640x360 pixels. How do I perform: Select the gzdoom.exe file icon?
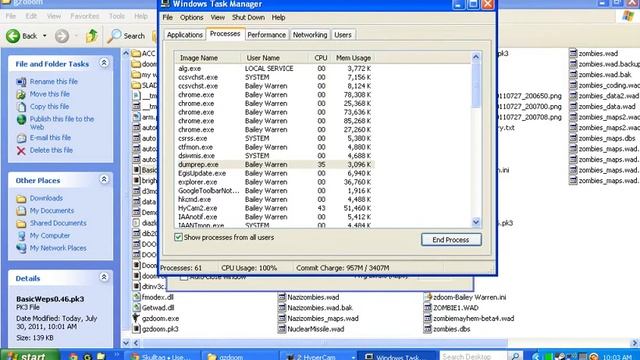tap(136, 318)
